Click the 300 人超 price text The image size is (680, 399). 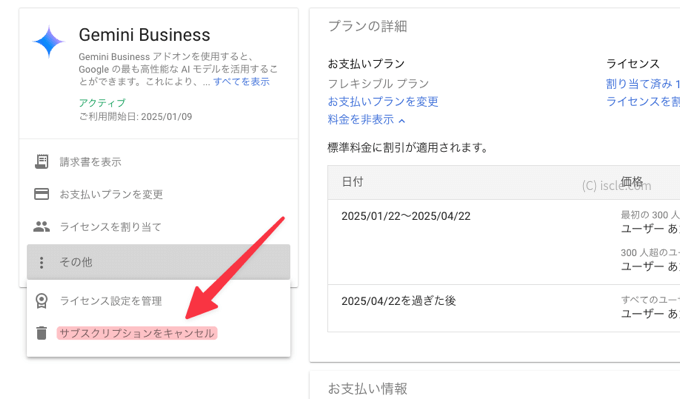(650, 252)
